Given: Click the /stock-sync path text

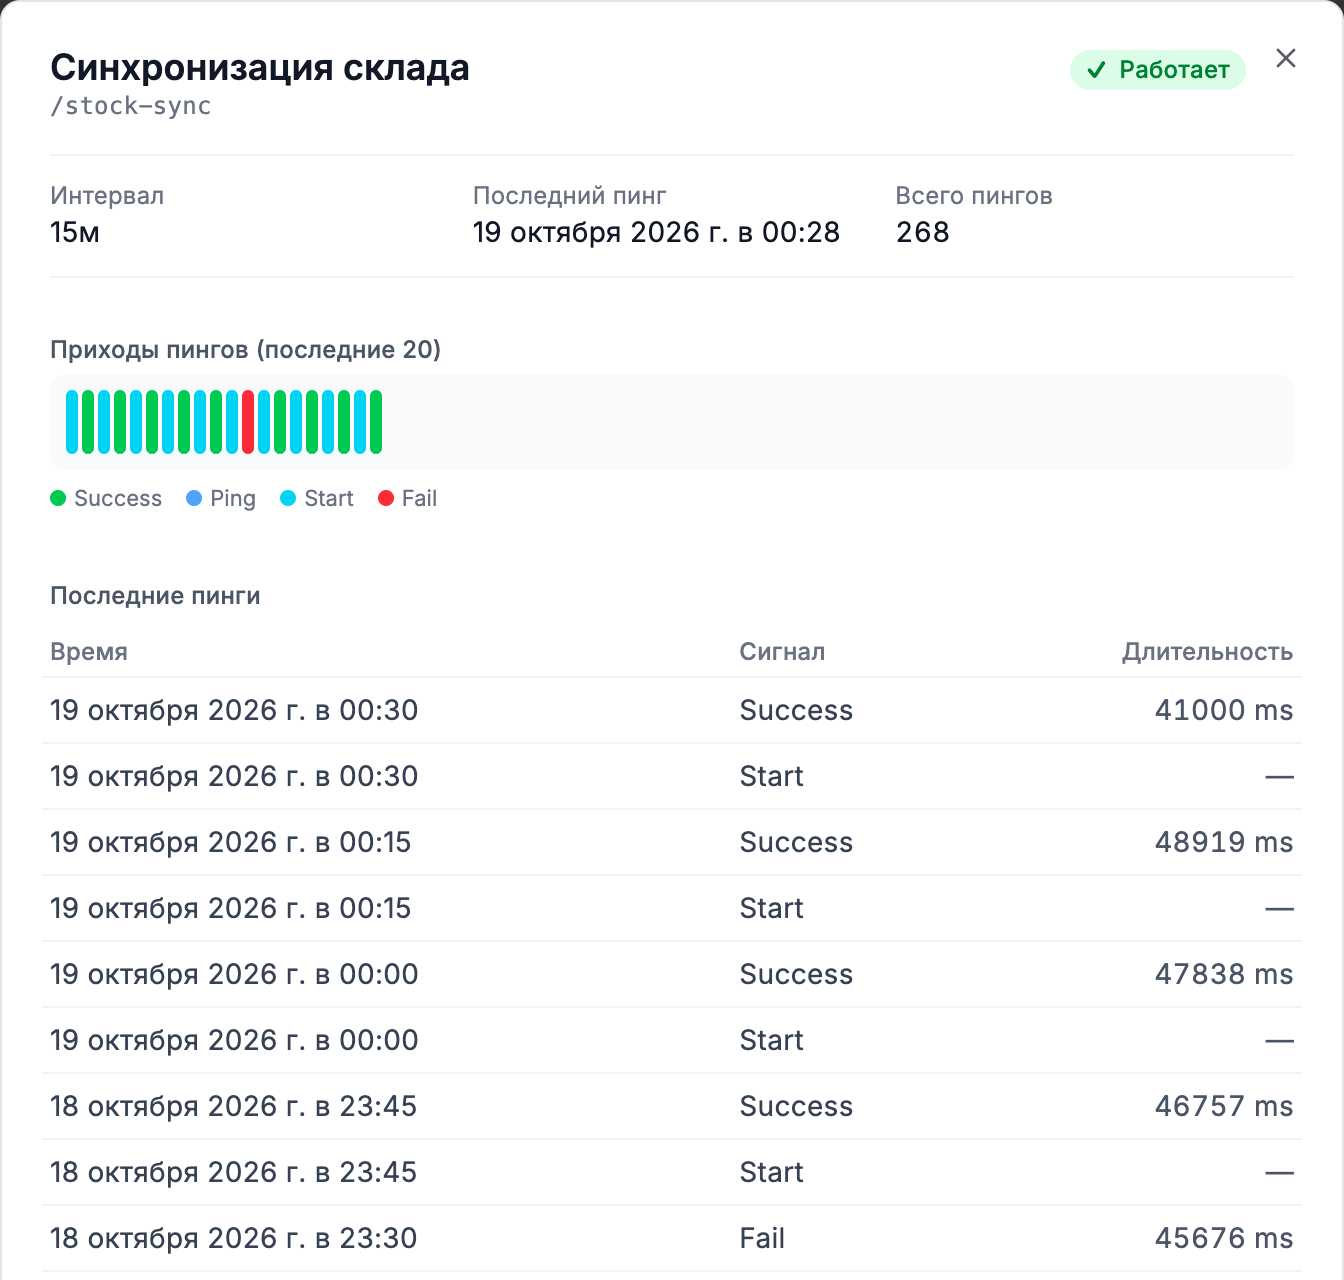Looking at the screenshot, I should coord(131,106).
